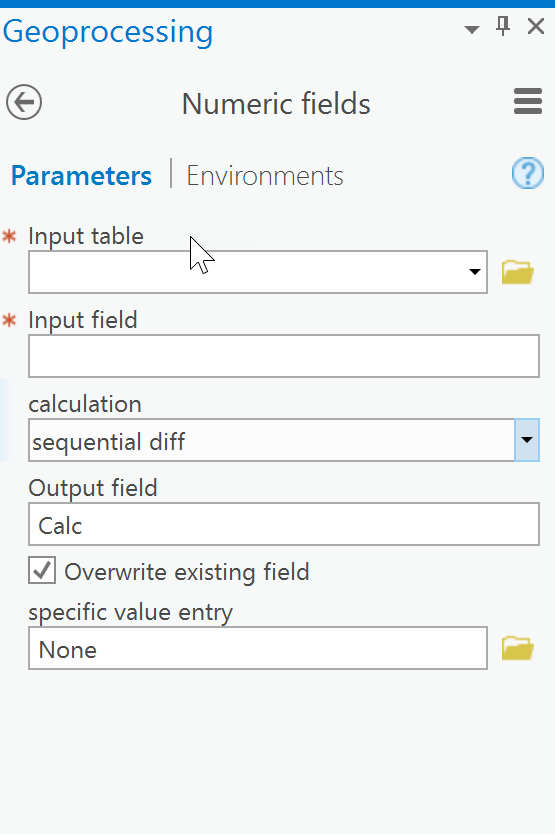Uncheck the Overwrite existing field checkbox

tap(42, 571)
